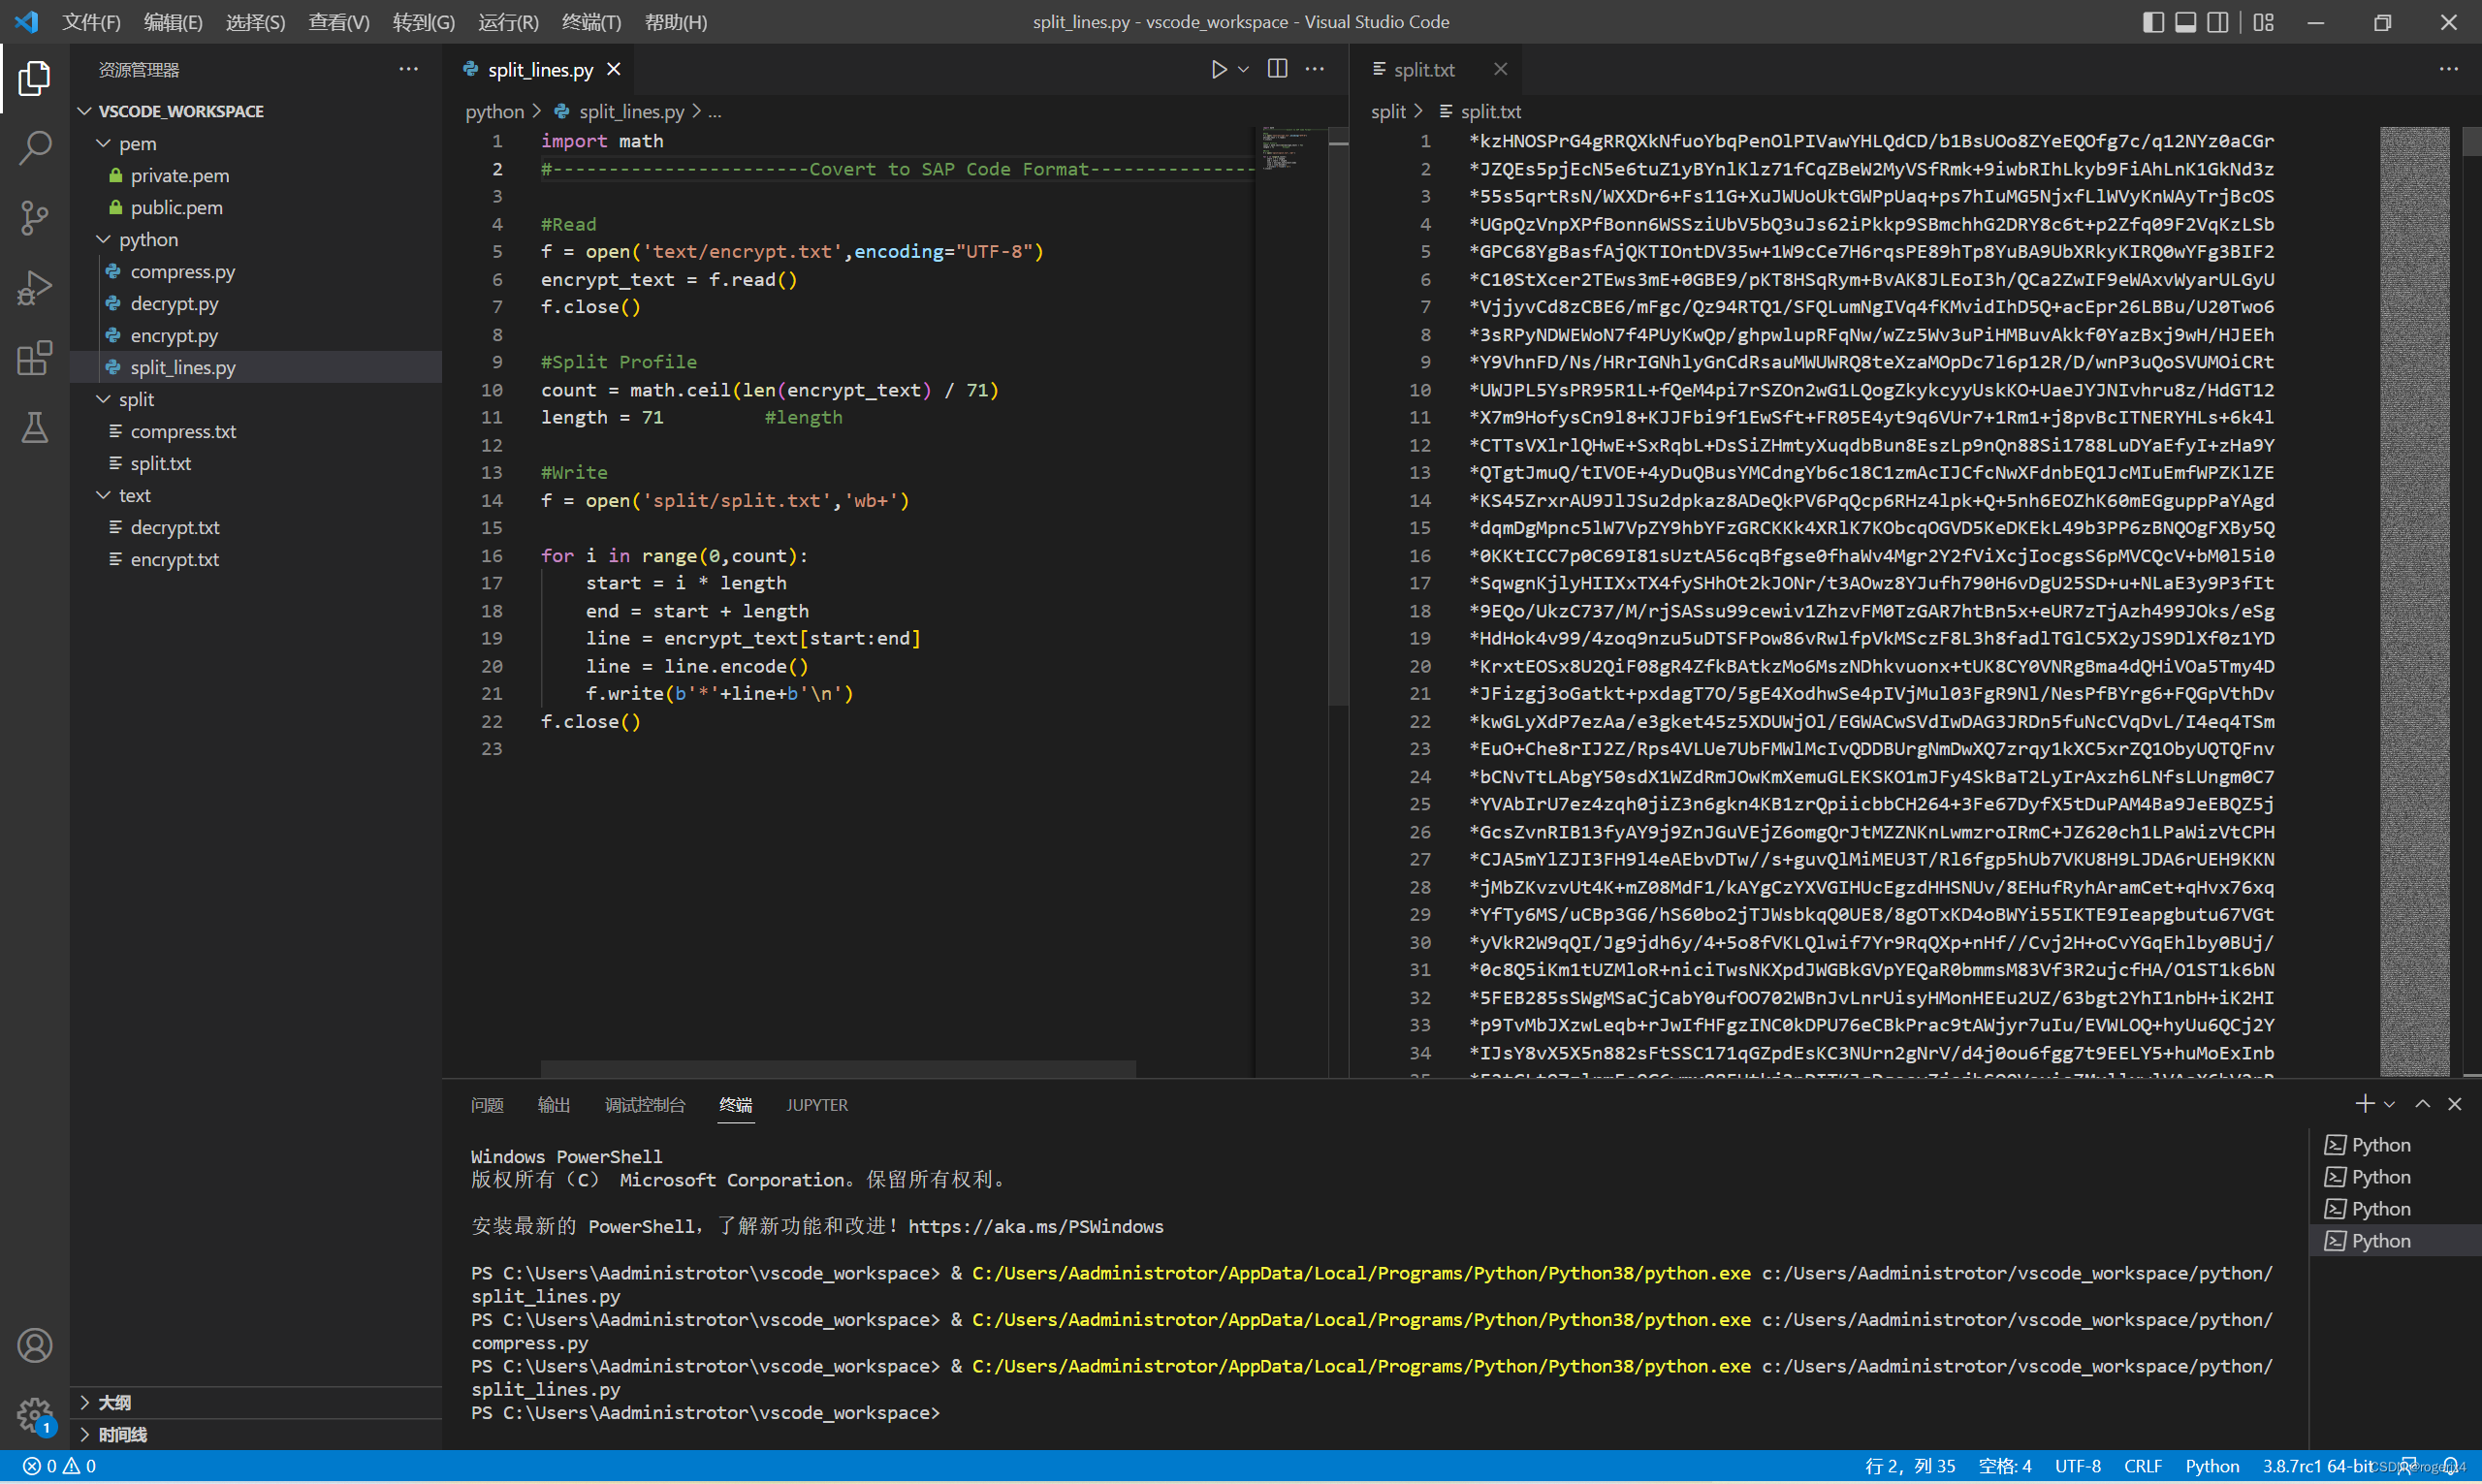Click the Run Python File play button
Screen dimensions: 2482x1484
[x=1218, y=69]
